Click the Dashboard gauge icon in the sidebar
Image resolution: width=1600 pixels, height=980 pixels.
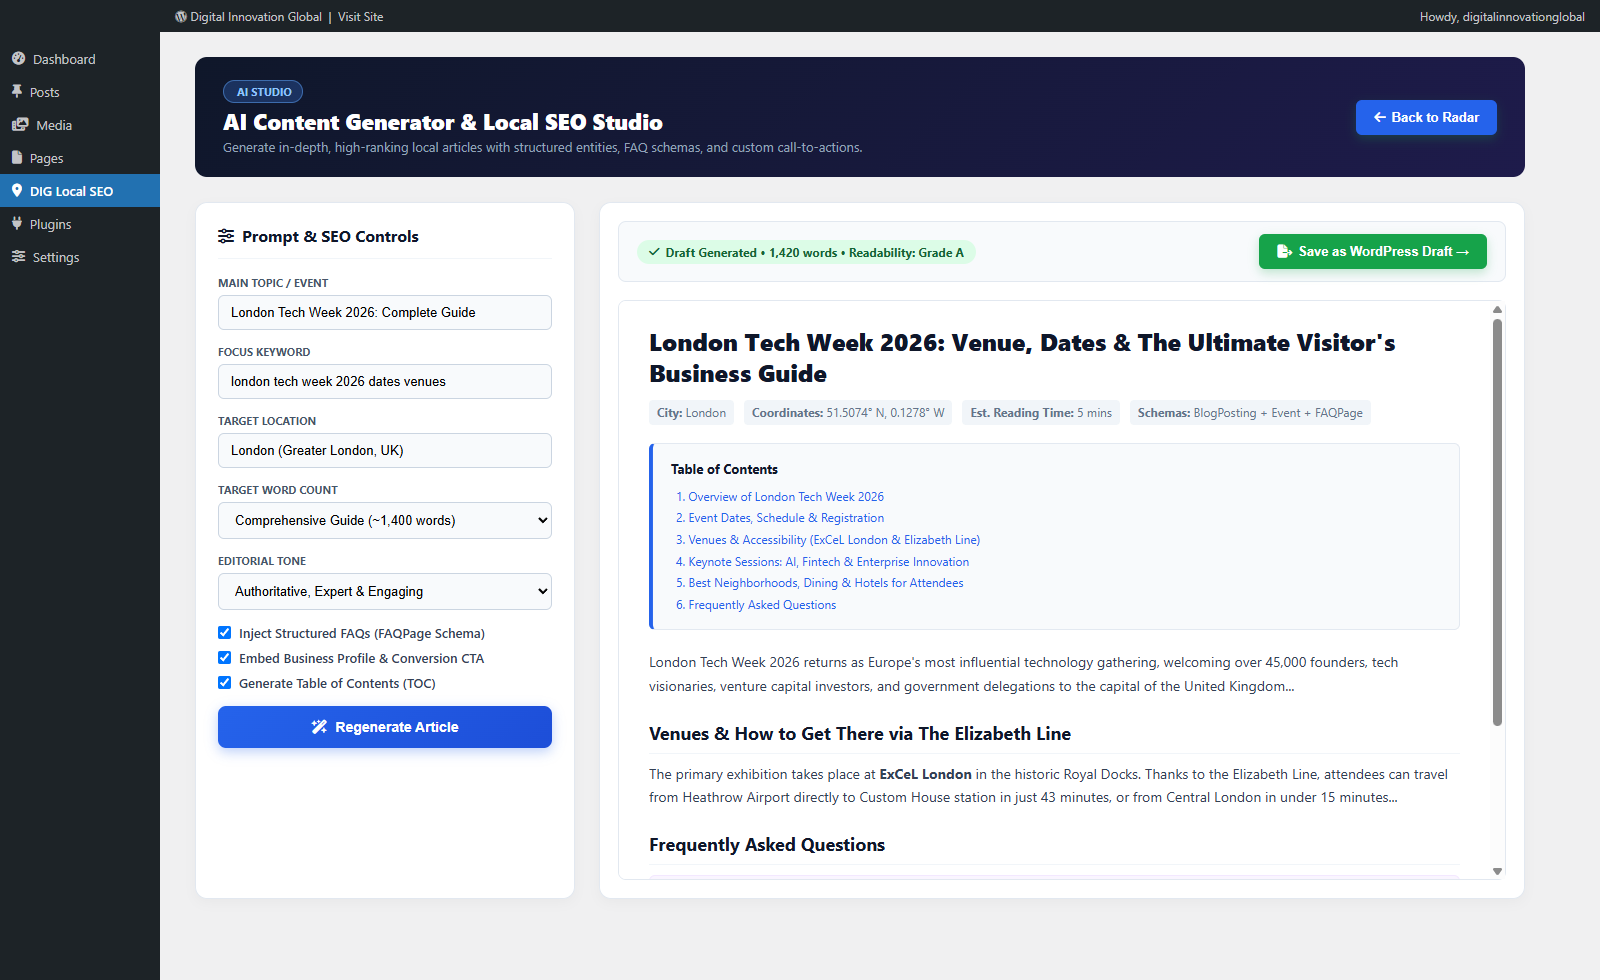tap(18, 59)
